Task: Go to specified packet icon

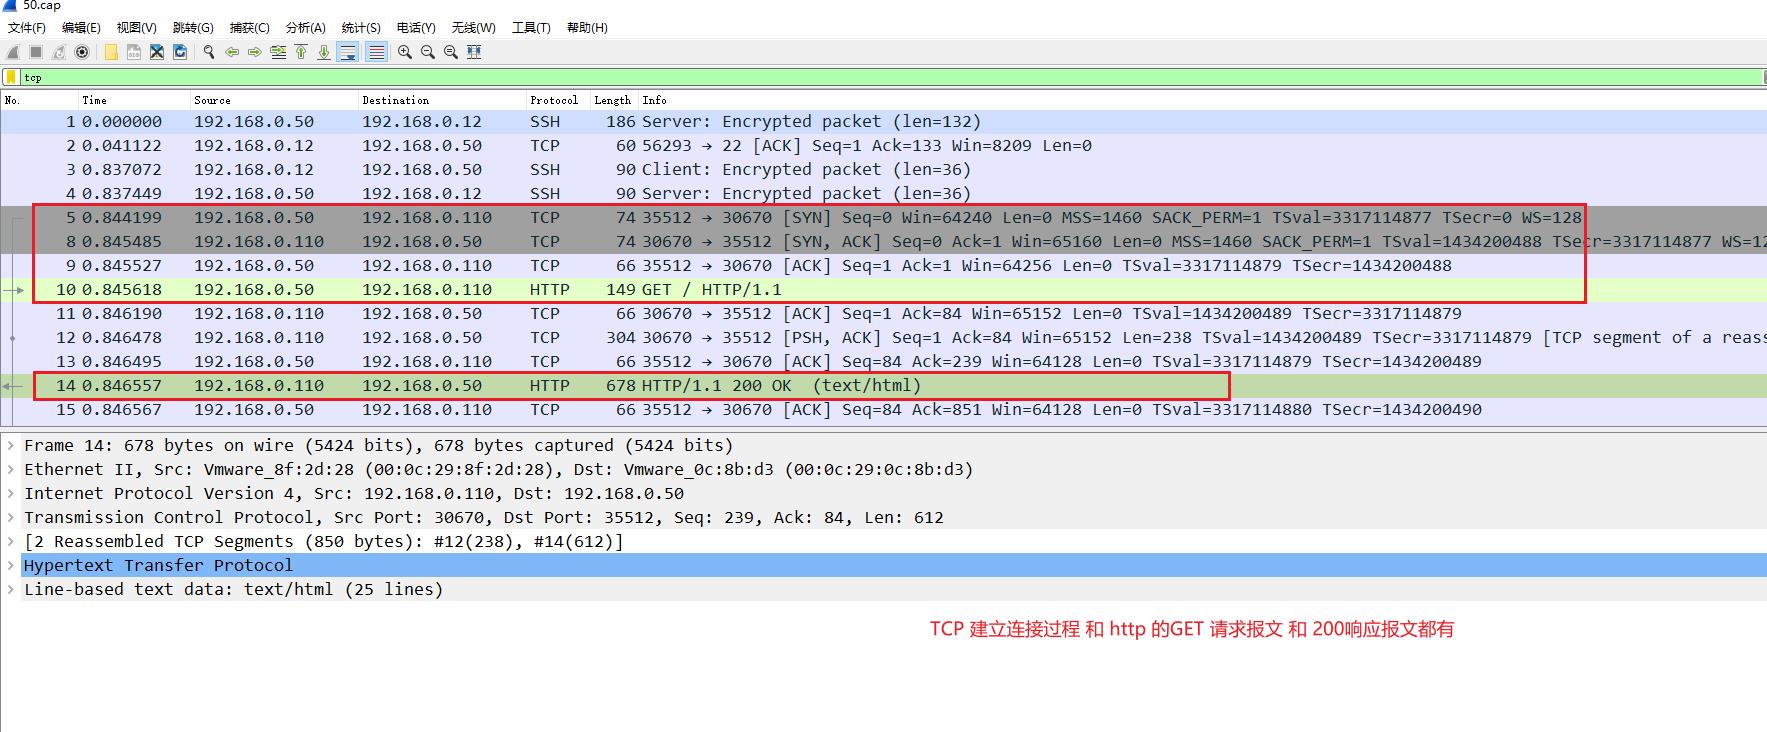Action: [x=278, y=52]
